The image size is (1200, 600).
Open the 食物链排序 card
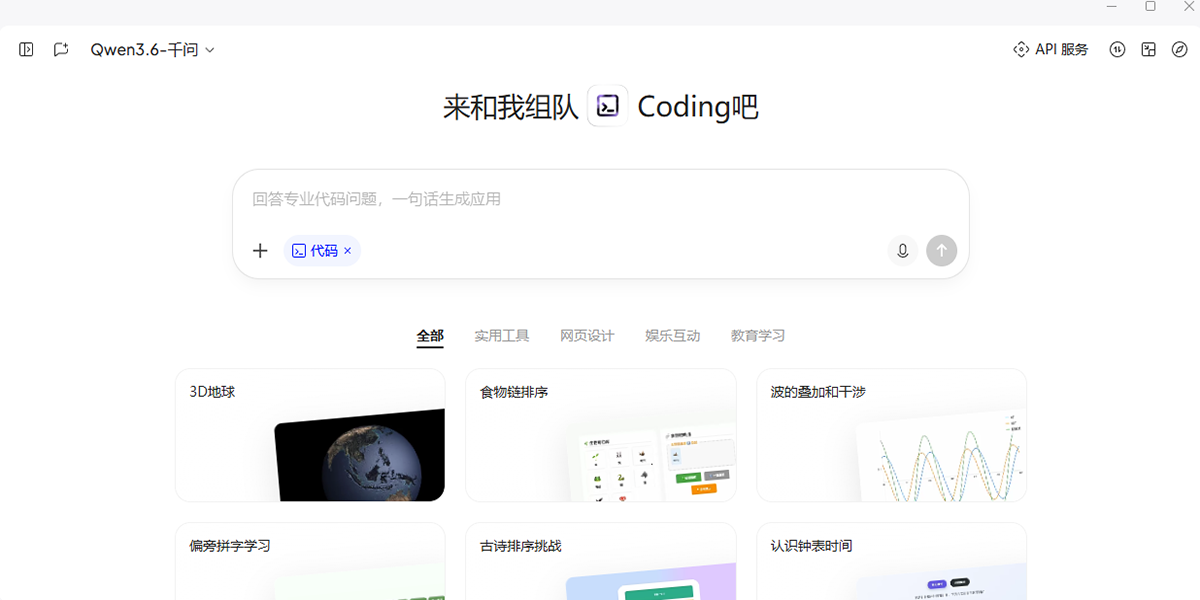point(601,435)
